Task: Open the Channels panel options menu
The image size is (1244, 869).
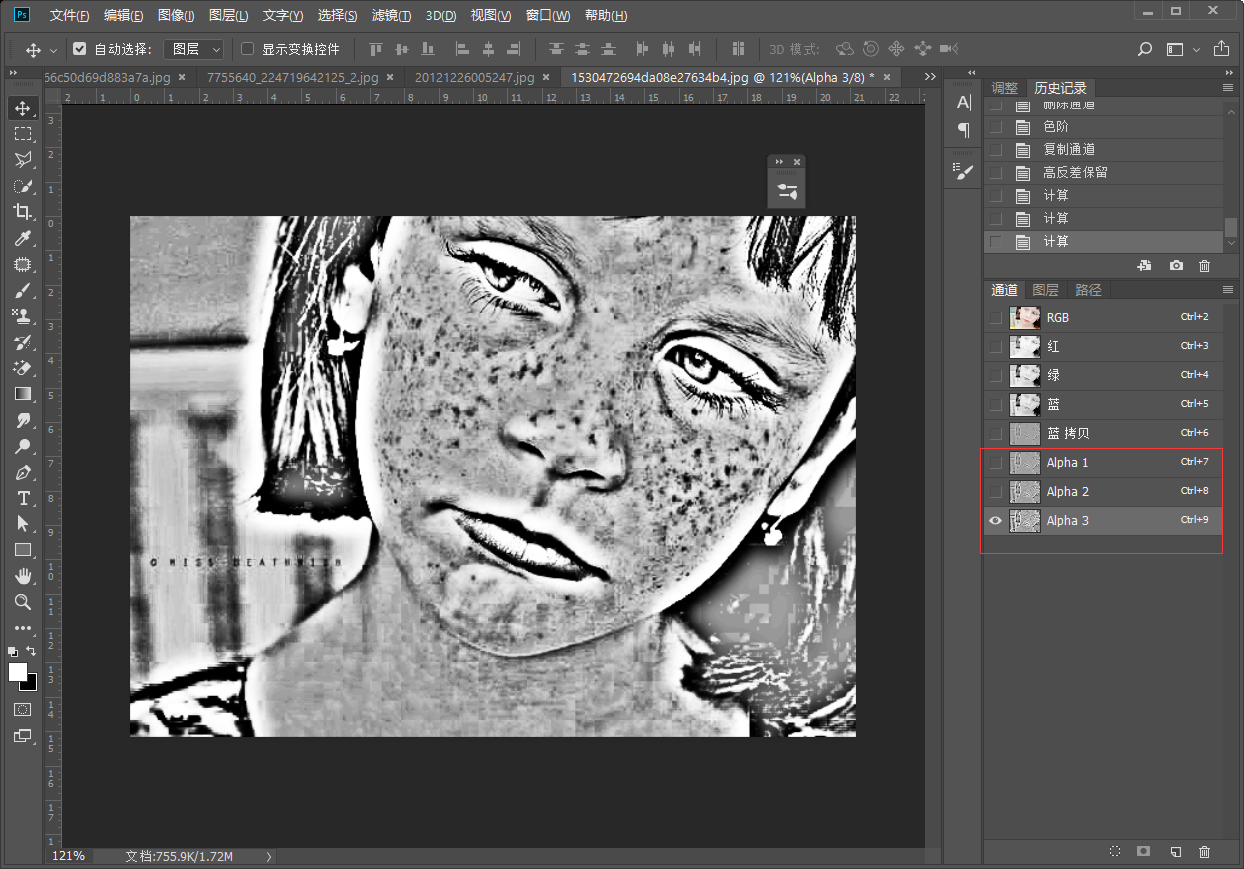Action: pyautogui.click(x=1228, y=290)
